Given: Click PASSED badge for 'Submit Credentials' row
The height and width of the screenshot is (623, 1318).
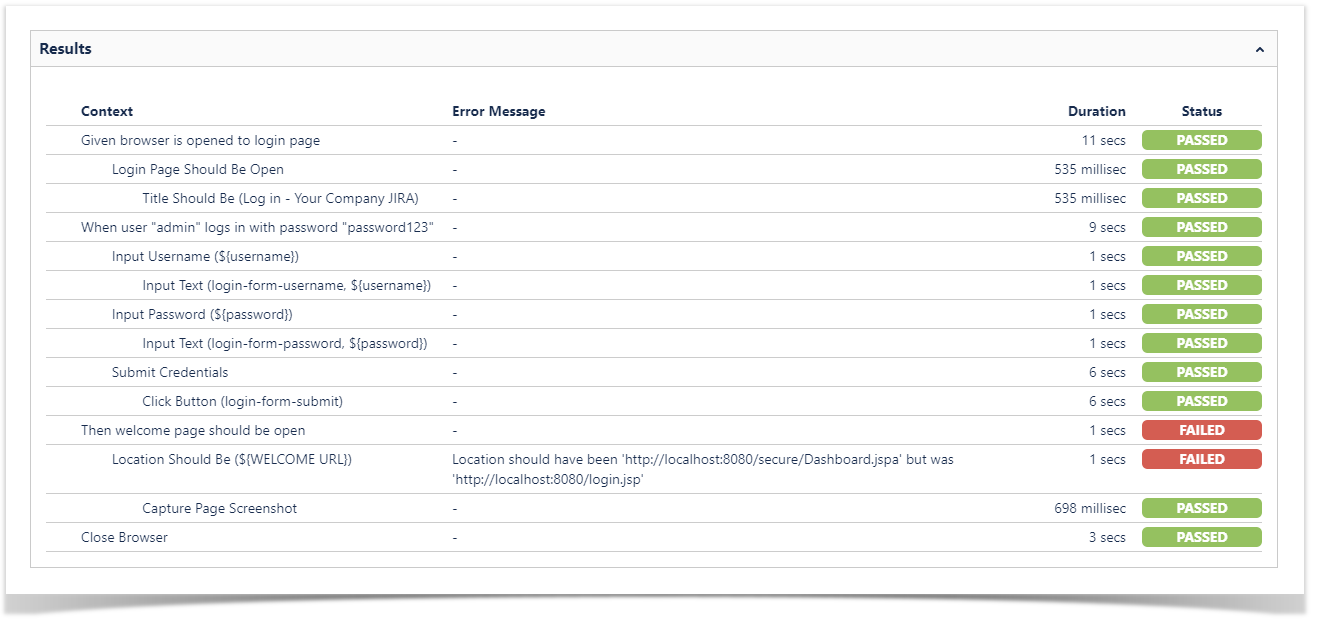Looking at the screenshot, I should (x=1202, y=372).
